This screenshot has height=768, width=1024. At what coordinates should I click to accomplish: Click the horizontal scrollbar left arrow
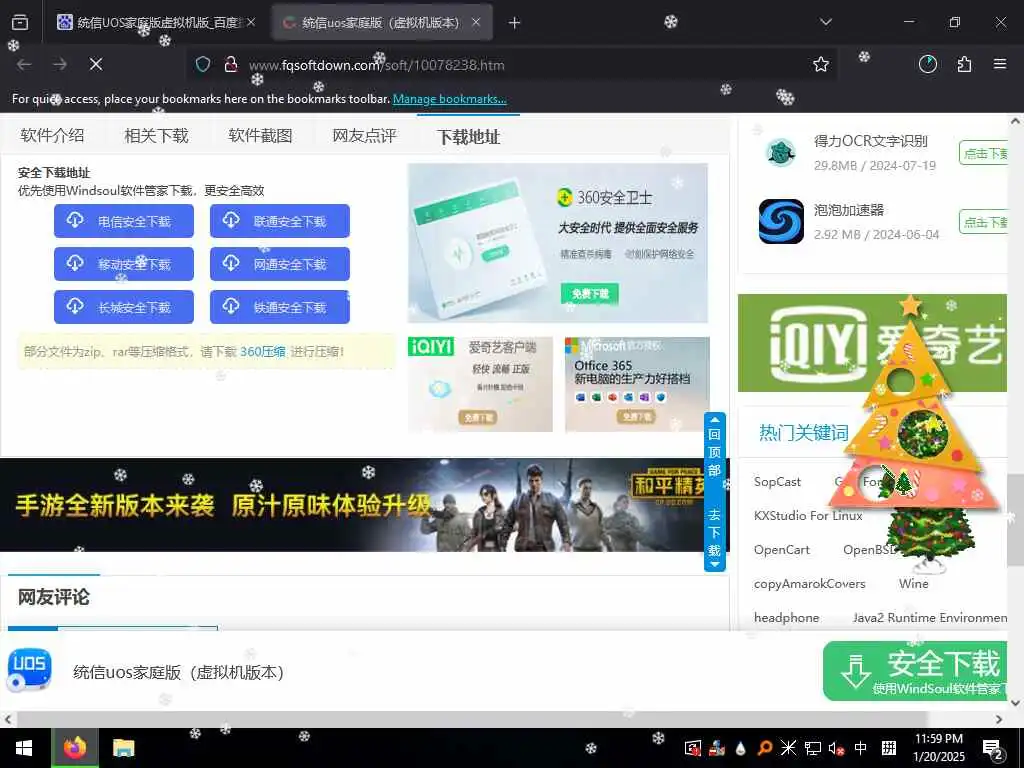tap(7, 719)
